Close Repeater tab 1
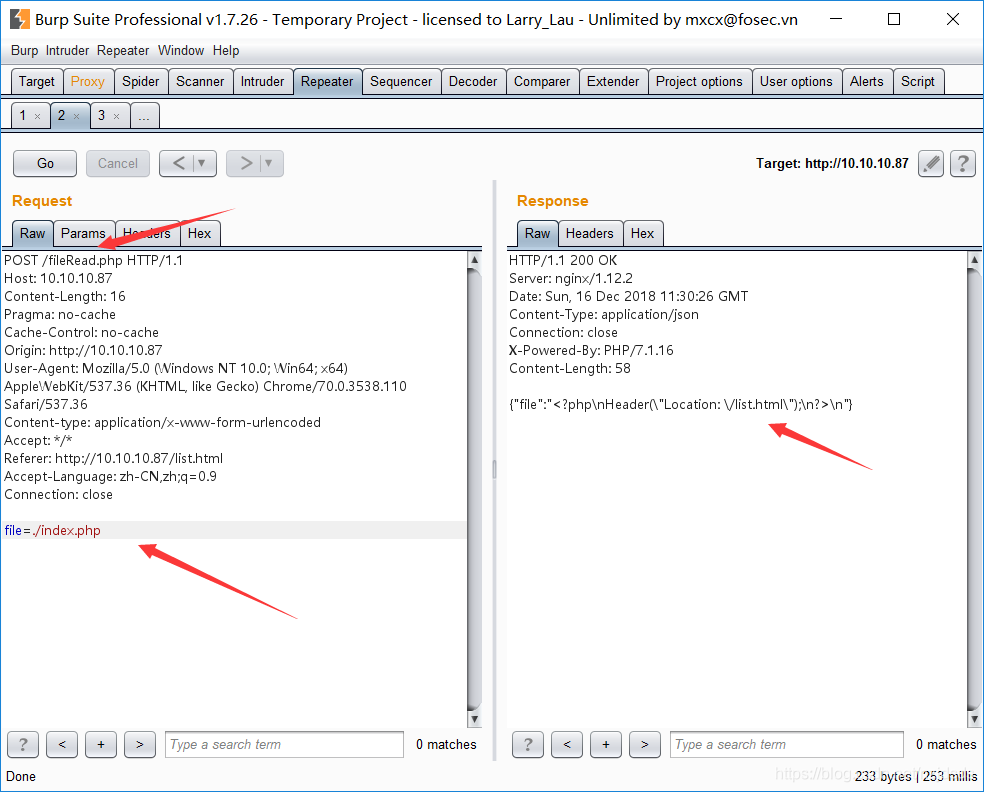Screen dimensions: 984x792 (38, 116)
